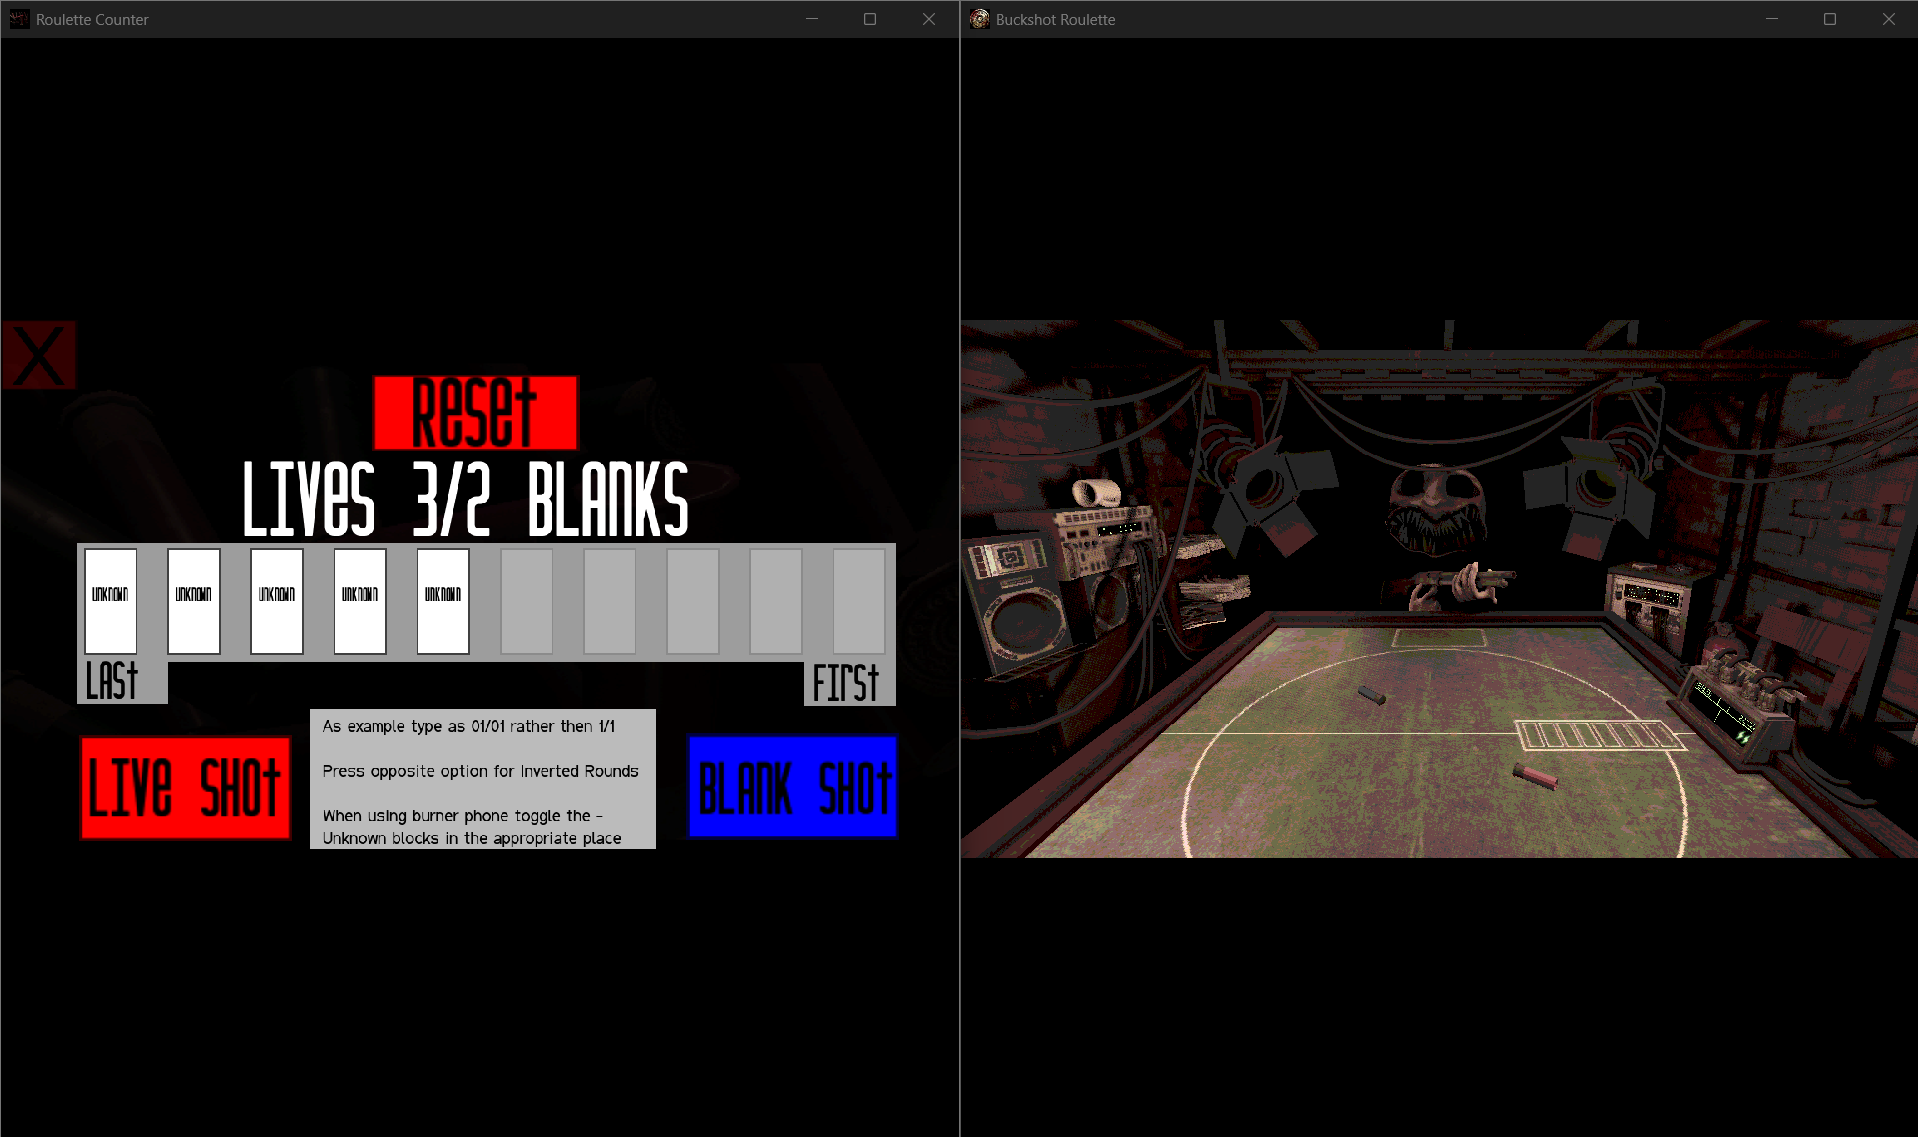Click the red Live Shot button

click(186, 788)
